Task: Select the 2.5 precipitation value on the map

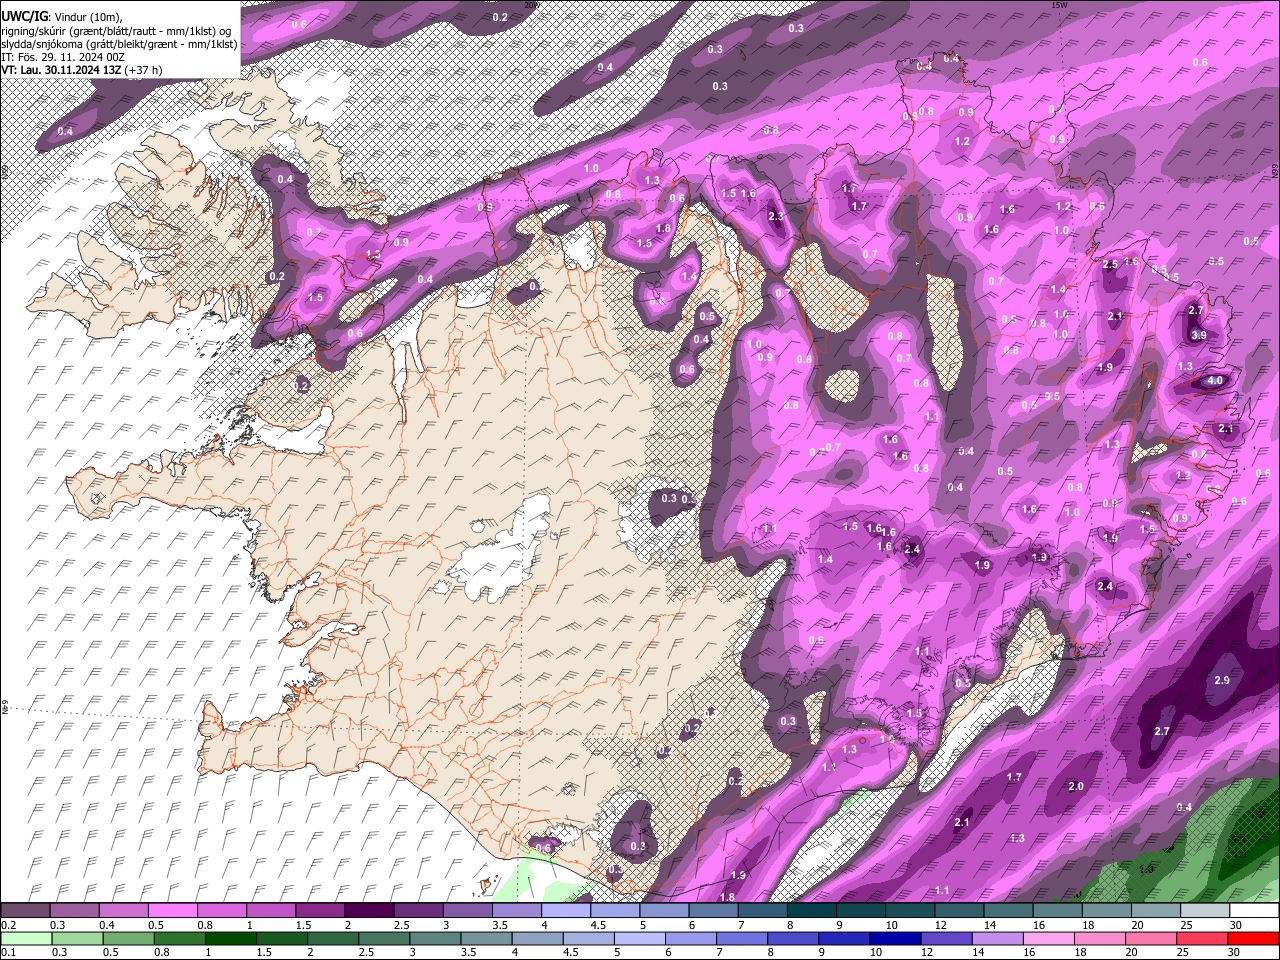Action: pos(1110,265)
